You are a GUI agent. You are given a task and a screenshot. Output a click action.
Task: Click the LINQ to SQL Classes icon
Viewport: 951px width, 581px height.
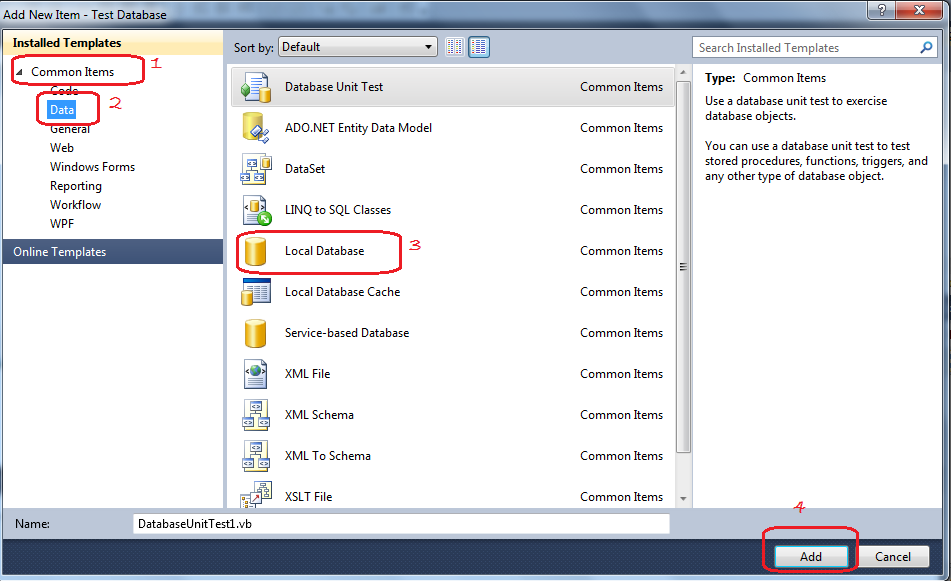point(256,210)
